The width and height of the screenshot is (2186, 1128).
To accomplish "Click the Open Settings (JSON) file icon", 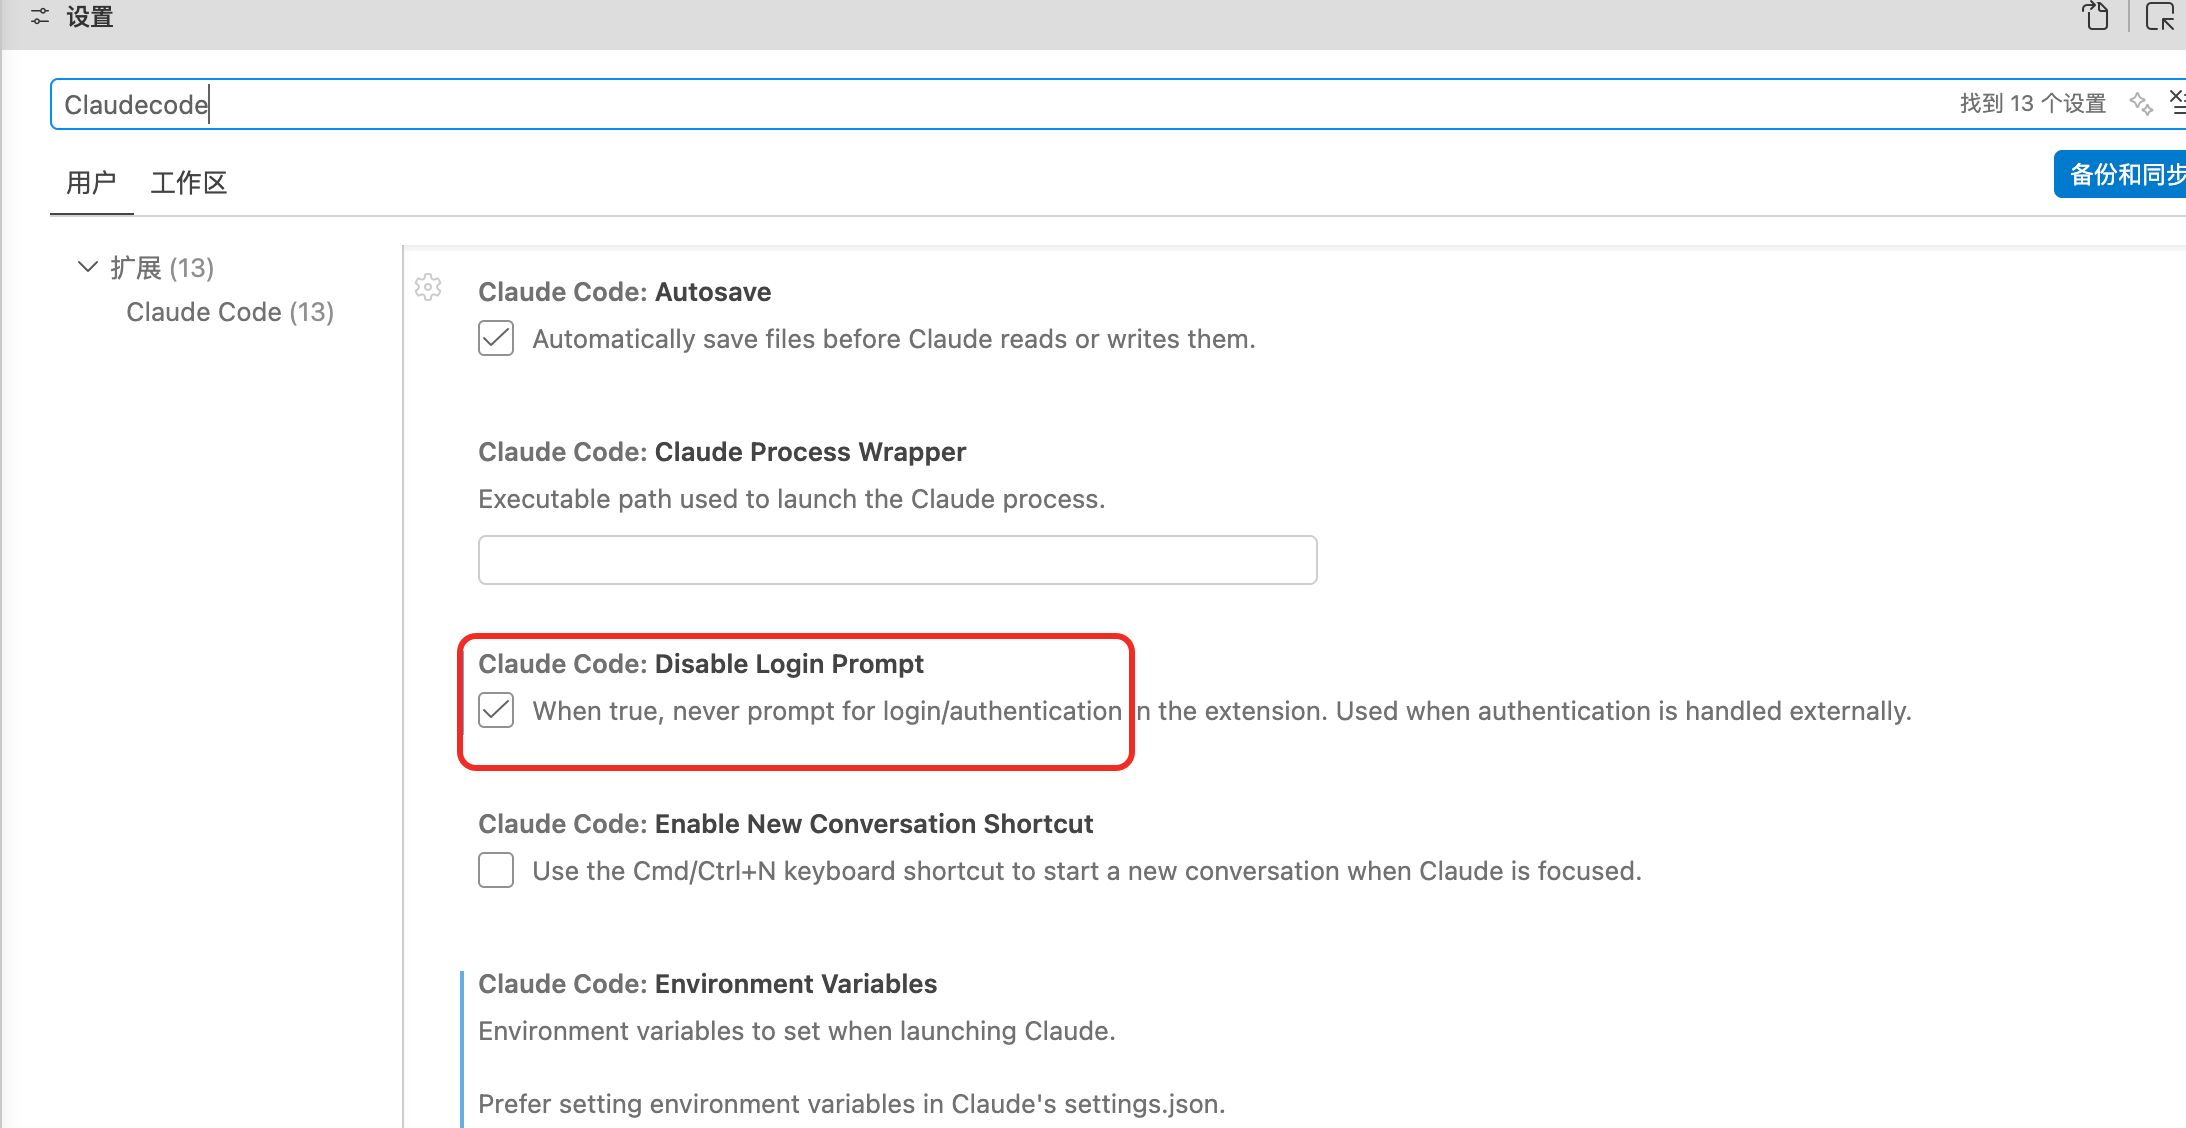I will (x=2096, y=17).
